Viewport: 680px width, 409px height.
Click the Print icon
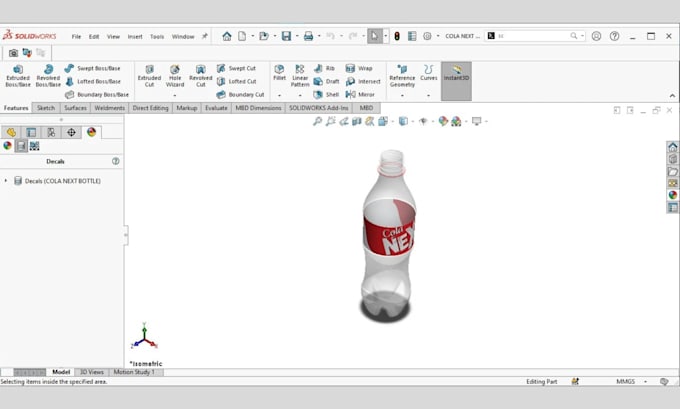pyautogui.click(x=308, y=36)
